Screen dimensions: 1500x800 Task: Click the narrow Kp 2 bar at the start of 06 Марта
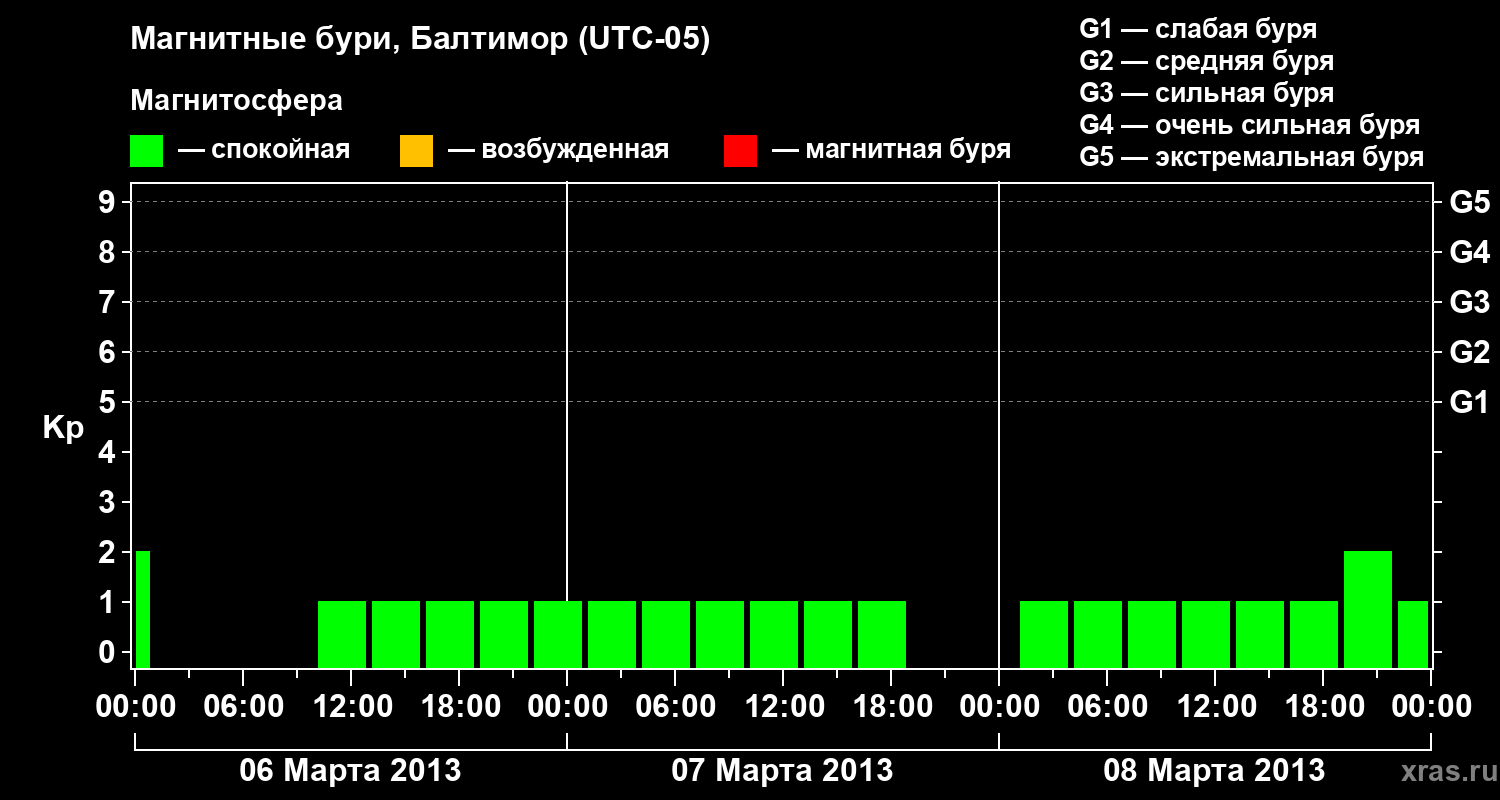(143, 609)
